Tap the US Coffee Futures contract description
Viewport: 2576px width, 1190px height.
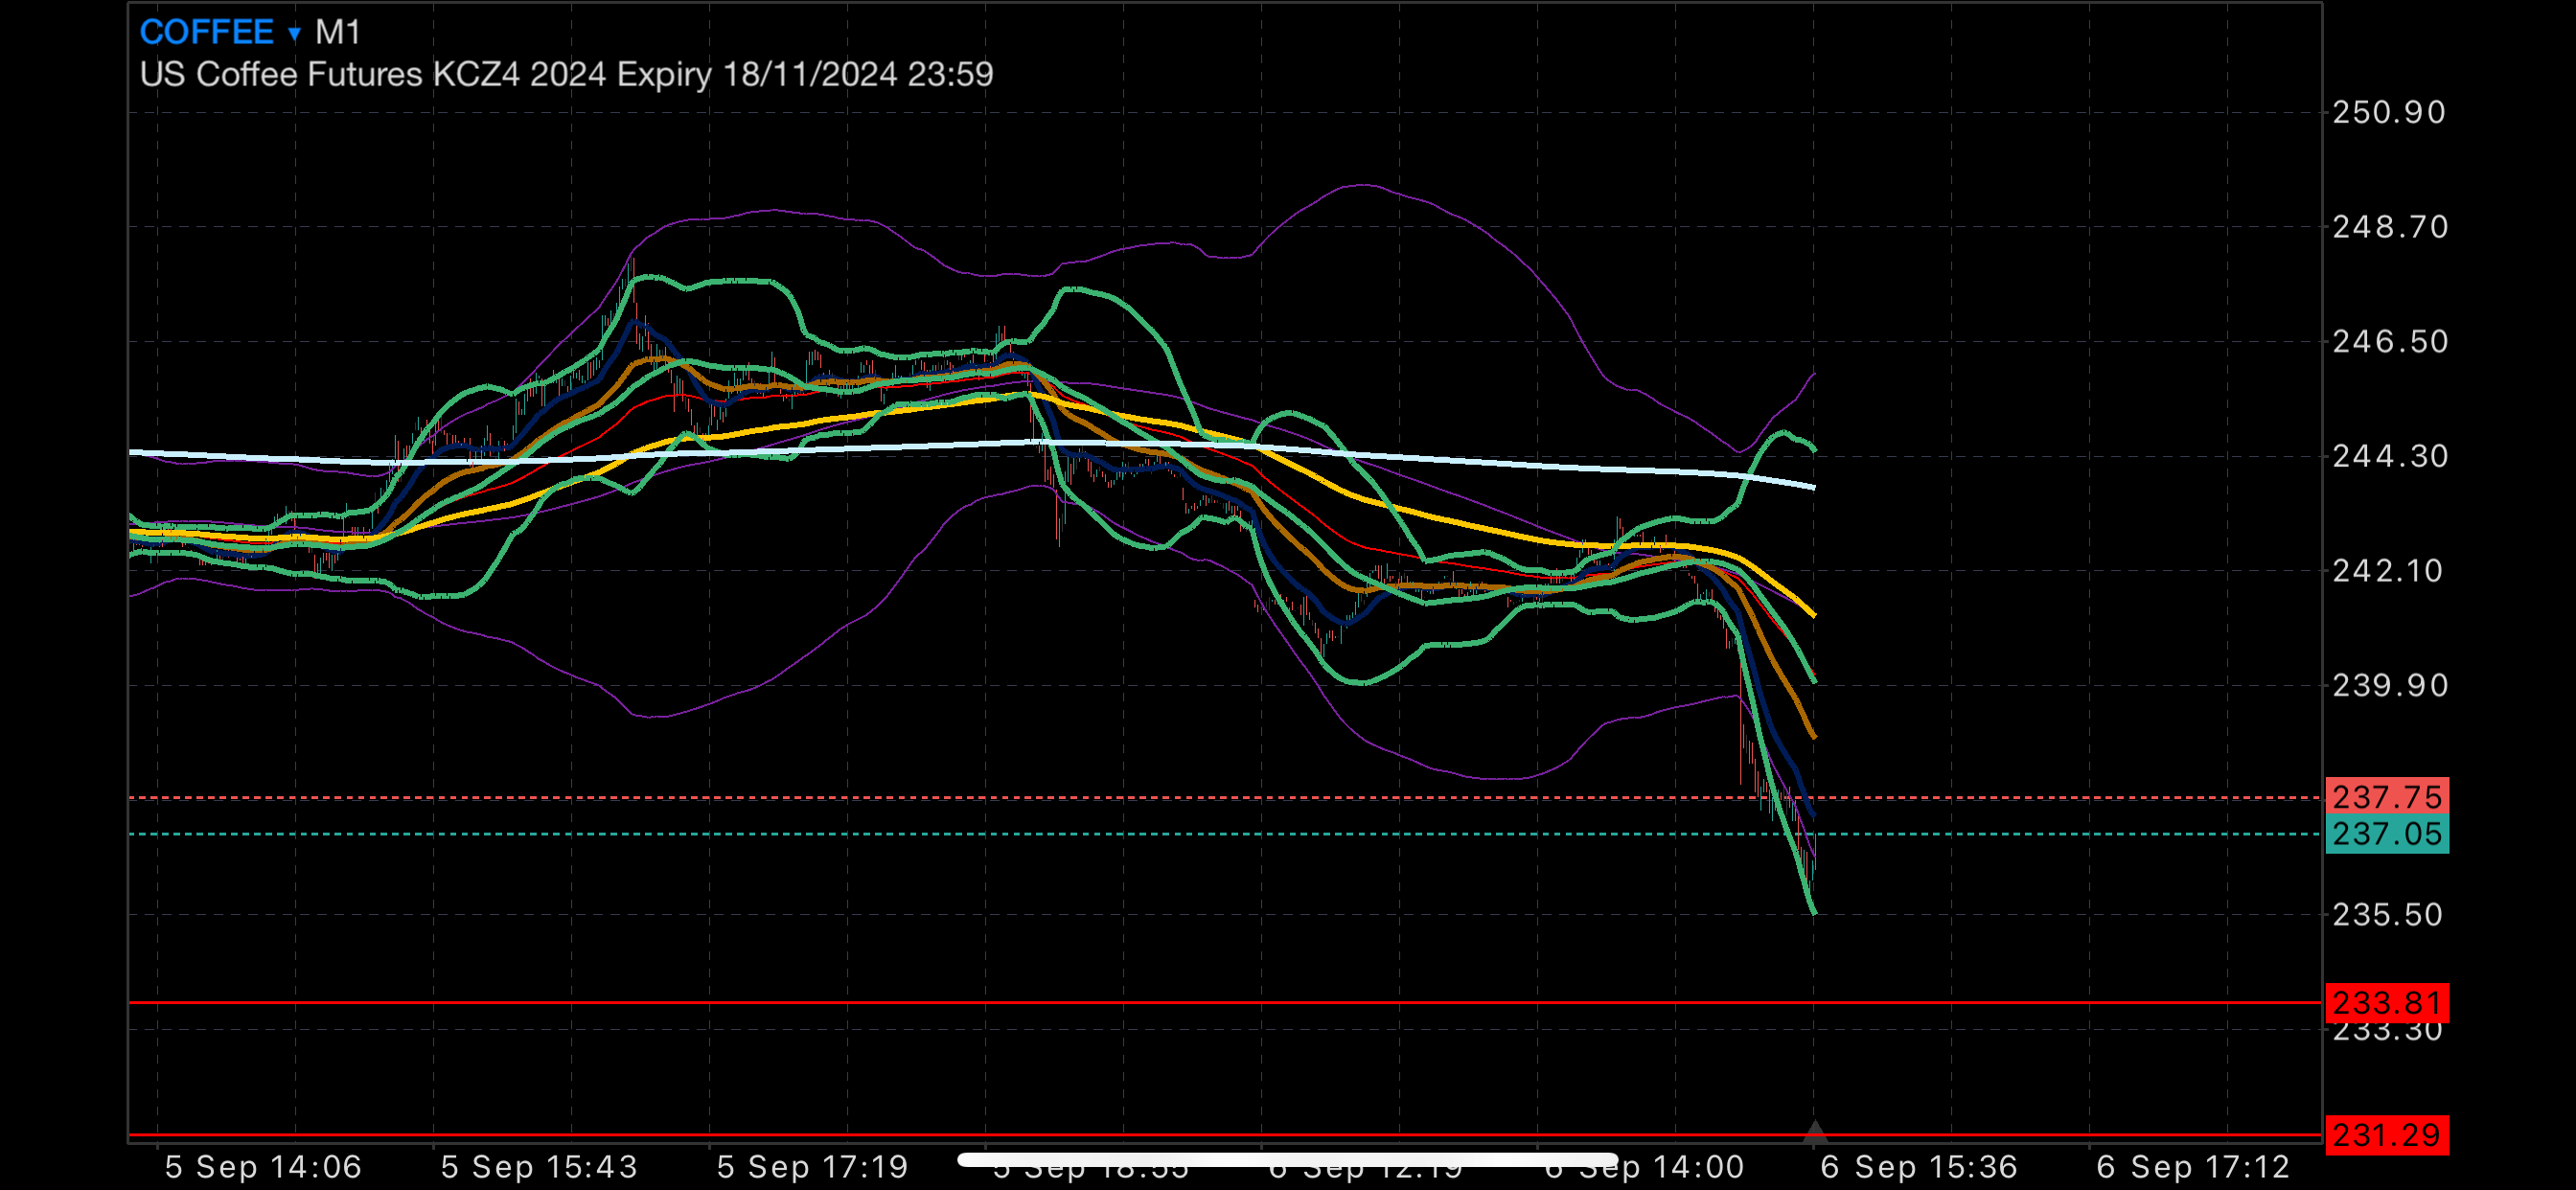[566, 75]
